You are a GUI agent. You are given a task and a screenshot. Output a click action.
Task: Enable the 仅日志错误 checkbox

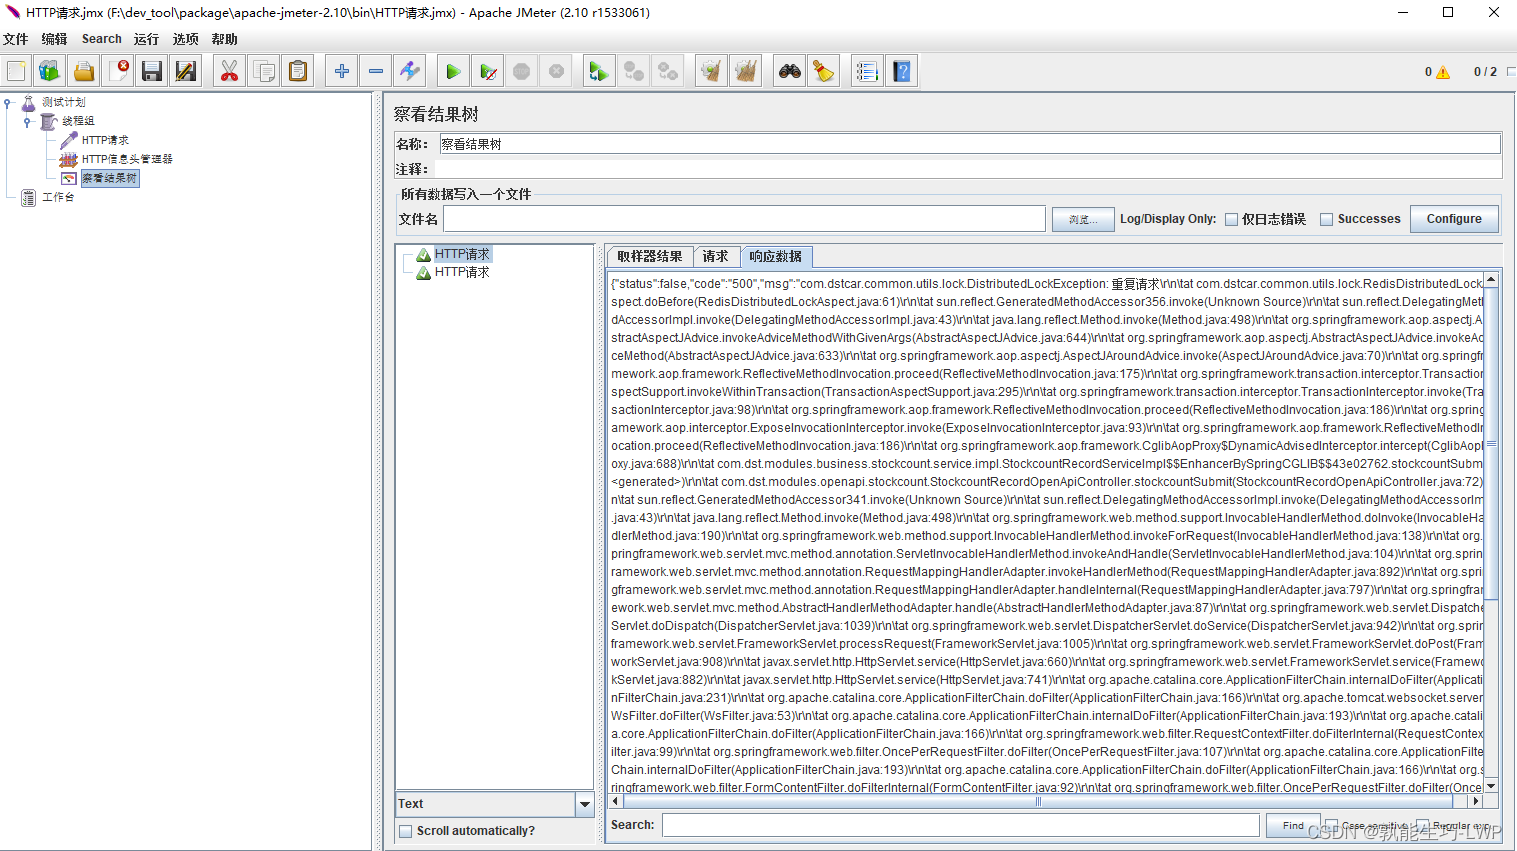pyautogui.click(x=1232, y=220)
